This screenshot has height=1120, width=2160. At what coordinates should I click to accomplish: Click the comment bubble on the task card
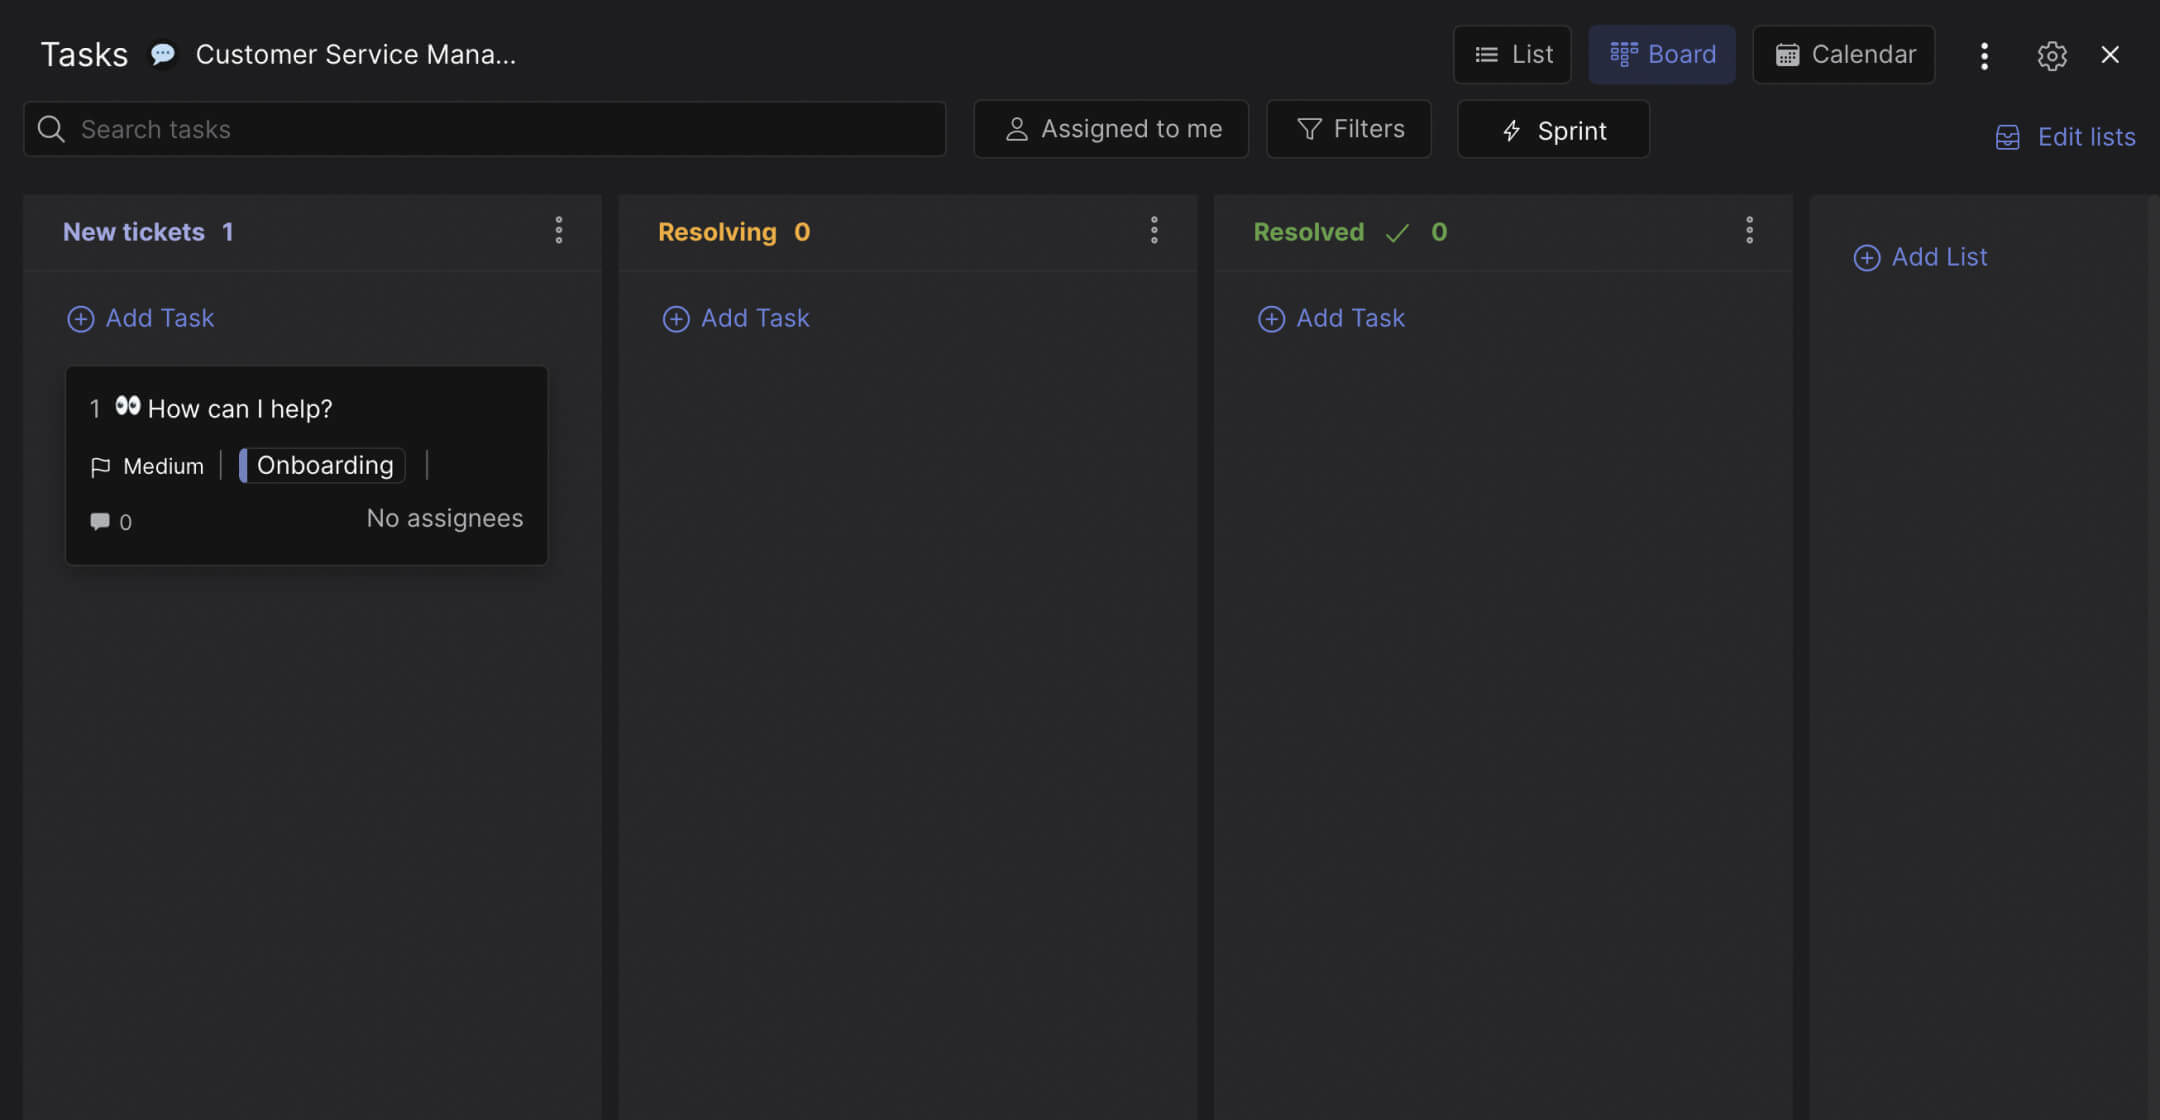tap(100, 521)
